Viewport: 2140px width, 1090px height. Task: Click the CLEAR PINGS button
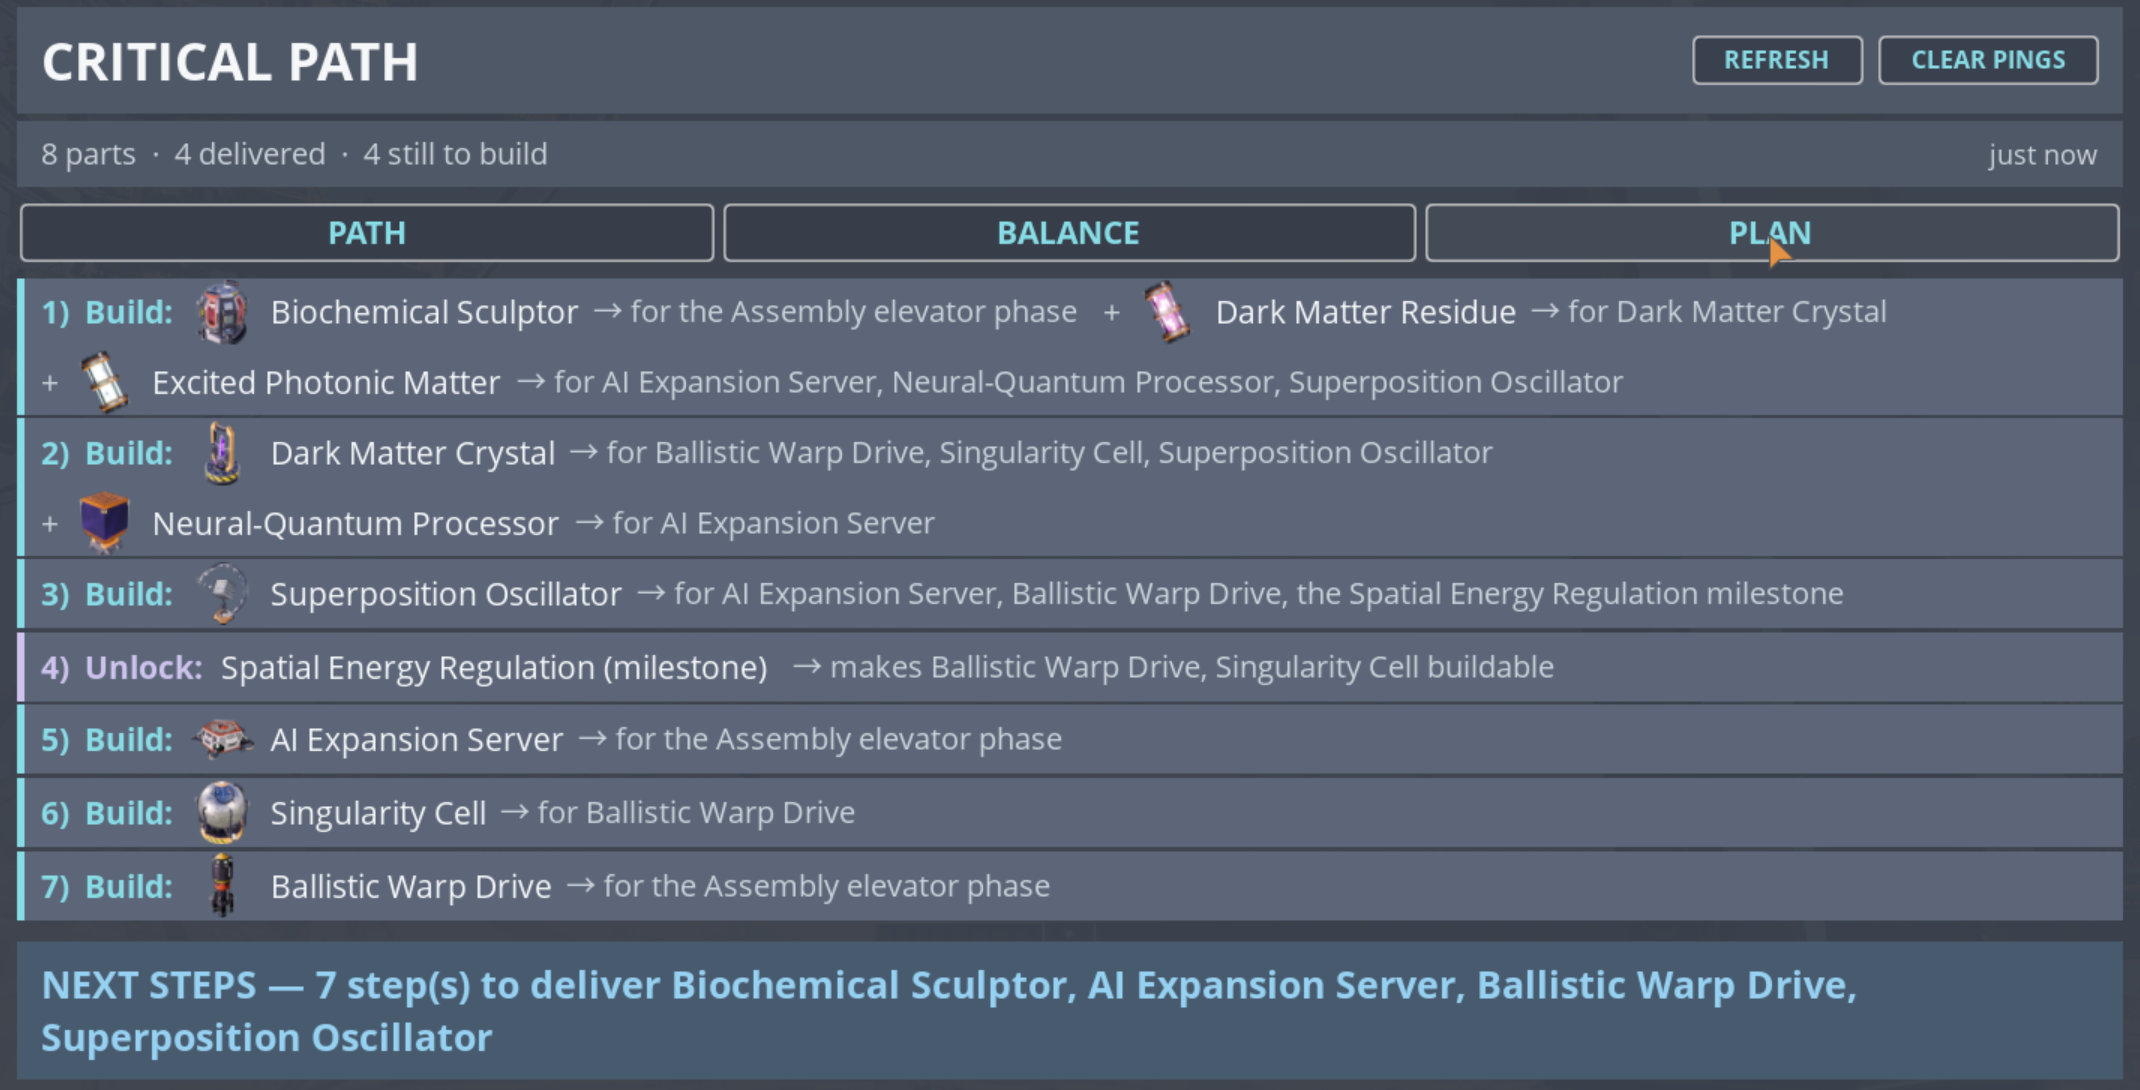[1988, 60]
